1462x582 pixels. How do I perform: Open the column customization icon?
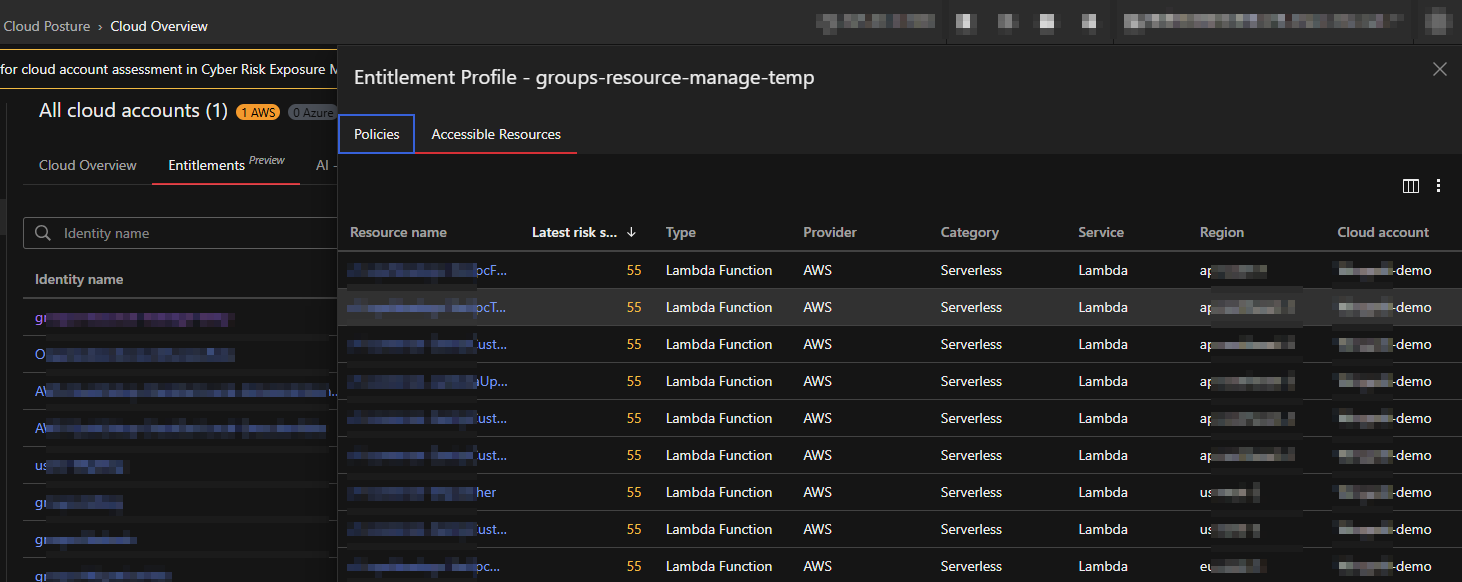[x=1411, y=186]
